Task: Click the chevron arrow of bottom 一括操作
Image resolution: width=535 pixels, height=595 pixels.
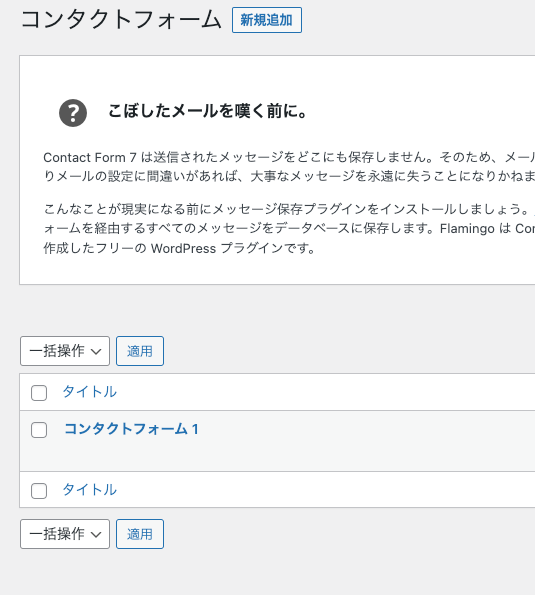Action: point(96,535)
